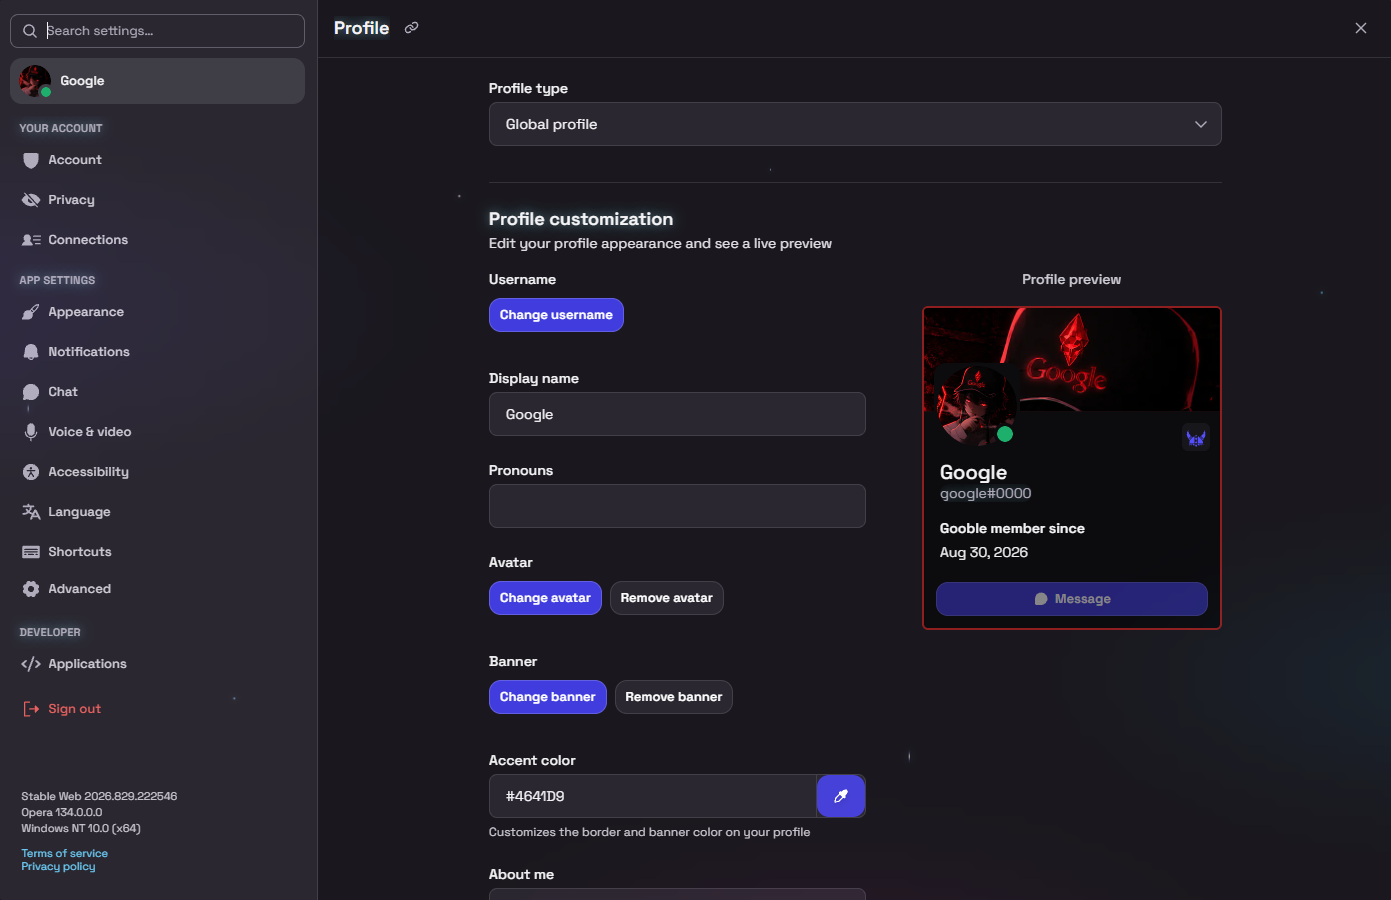This screenshot has width=1391, height=900.
Task: Open Voice & video settings
Action: 158,432
